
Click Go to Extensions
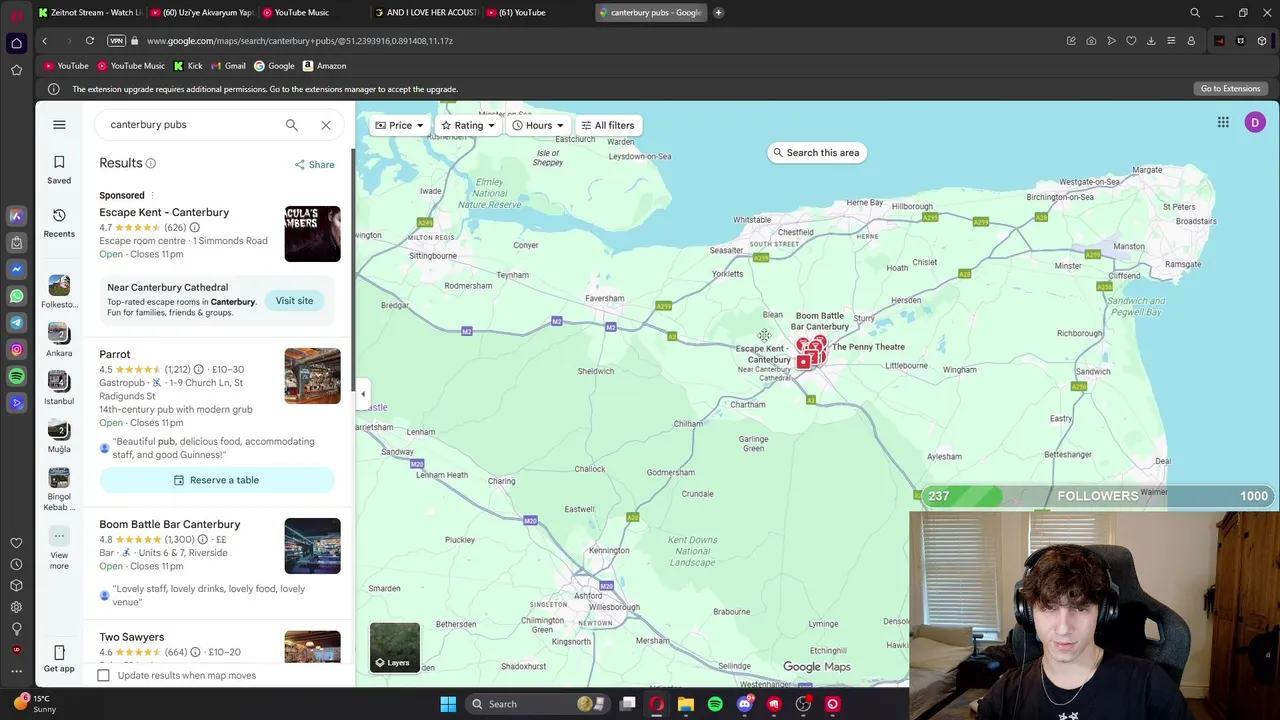point(1230,89)
